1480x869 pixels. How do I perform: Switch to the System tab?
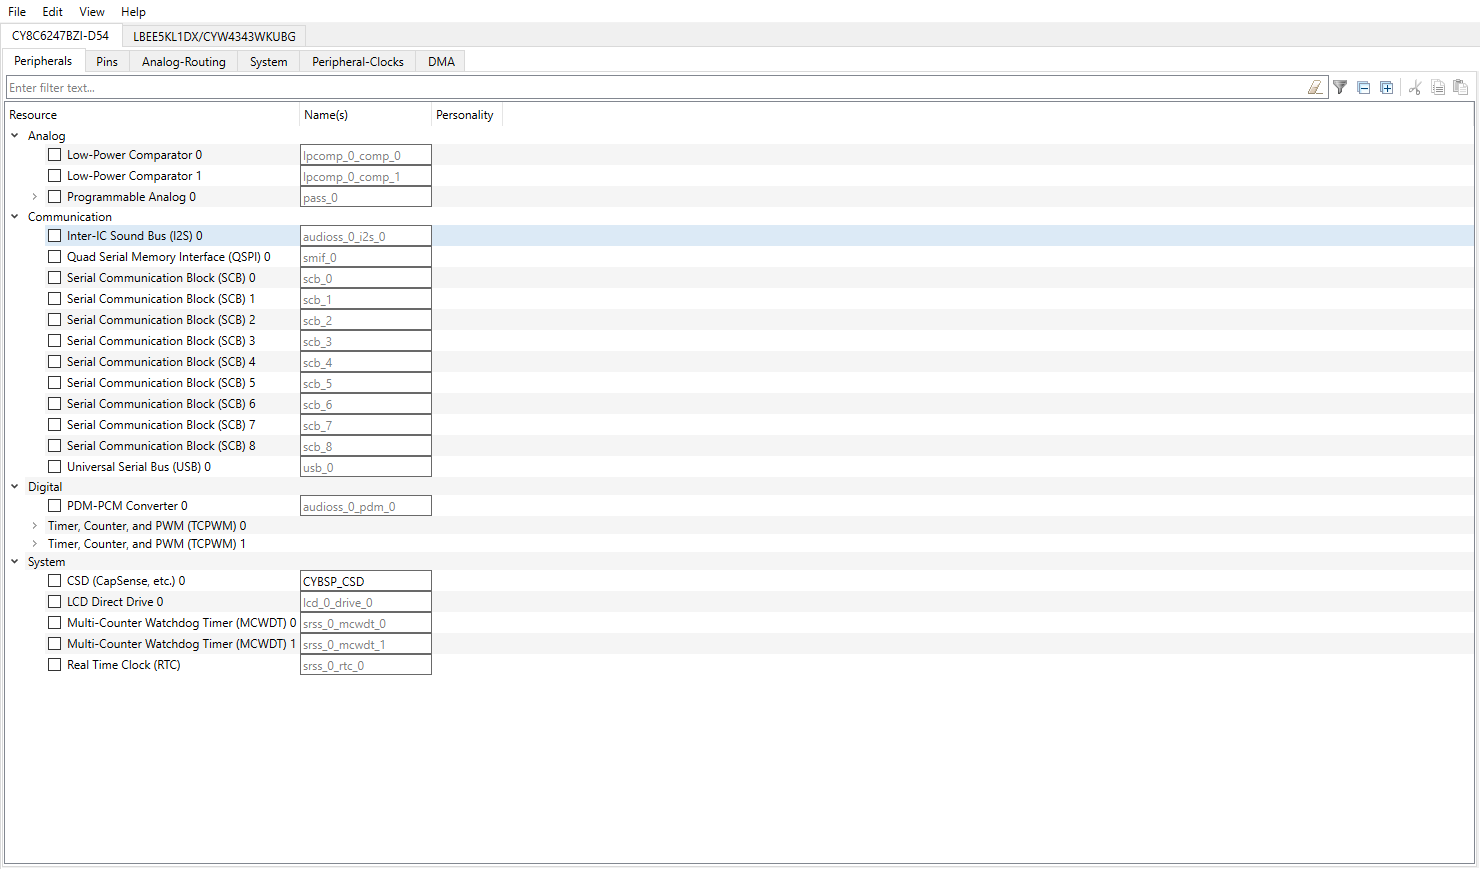269,62
